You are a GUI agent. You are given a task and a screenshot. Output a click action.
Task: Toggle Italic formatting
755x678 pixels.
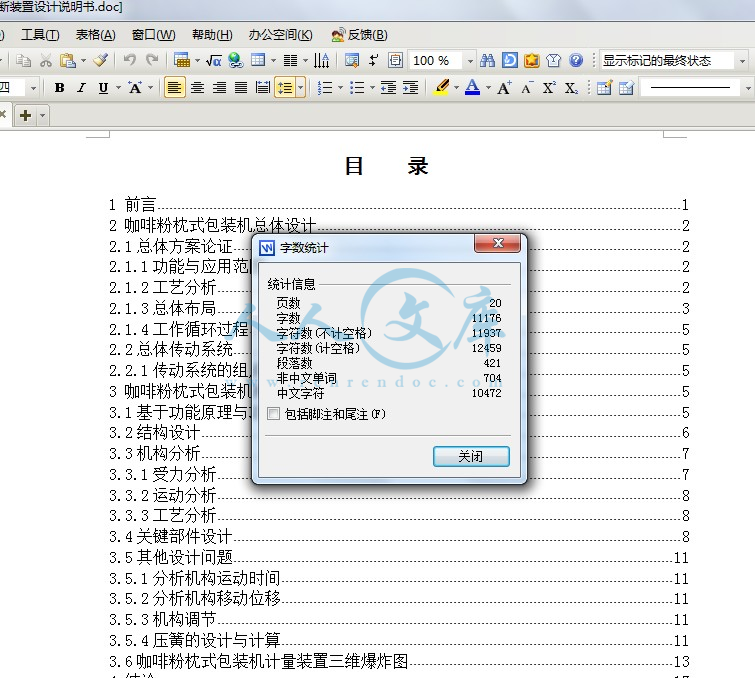(82, 88)
